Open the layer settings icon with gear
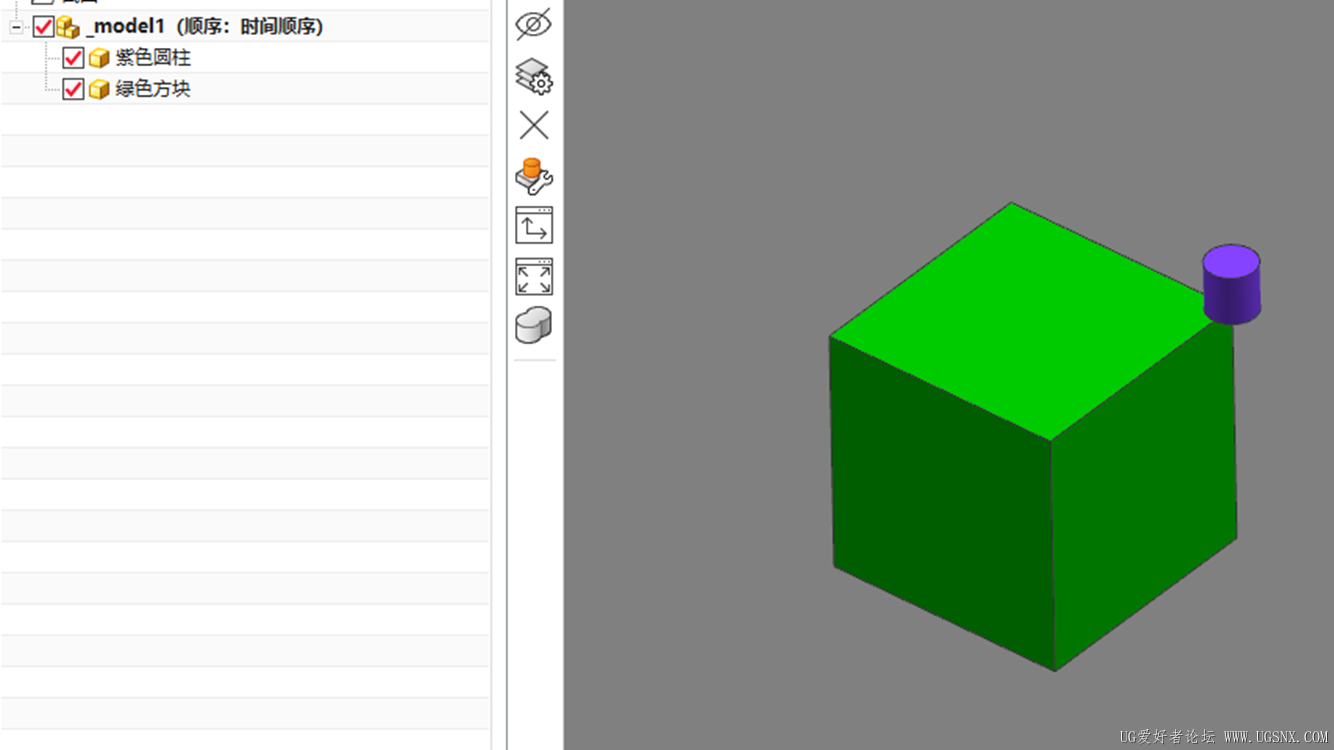 click(x=534, y=76)
